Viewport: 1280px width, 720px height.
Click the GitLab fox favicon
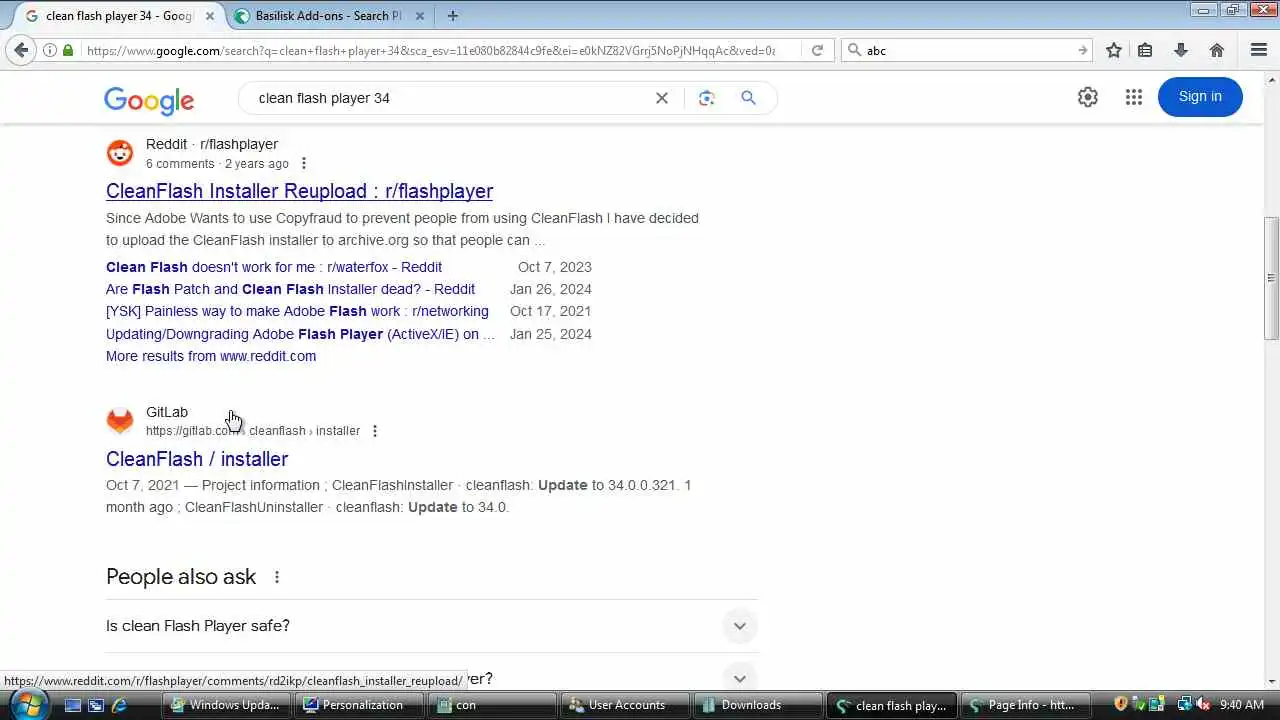[x=120, y=421]
